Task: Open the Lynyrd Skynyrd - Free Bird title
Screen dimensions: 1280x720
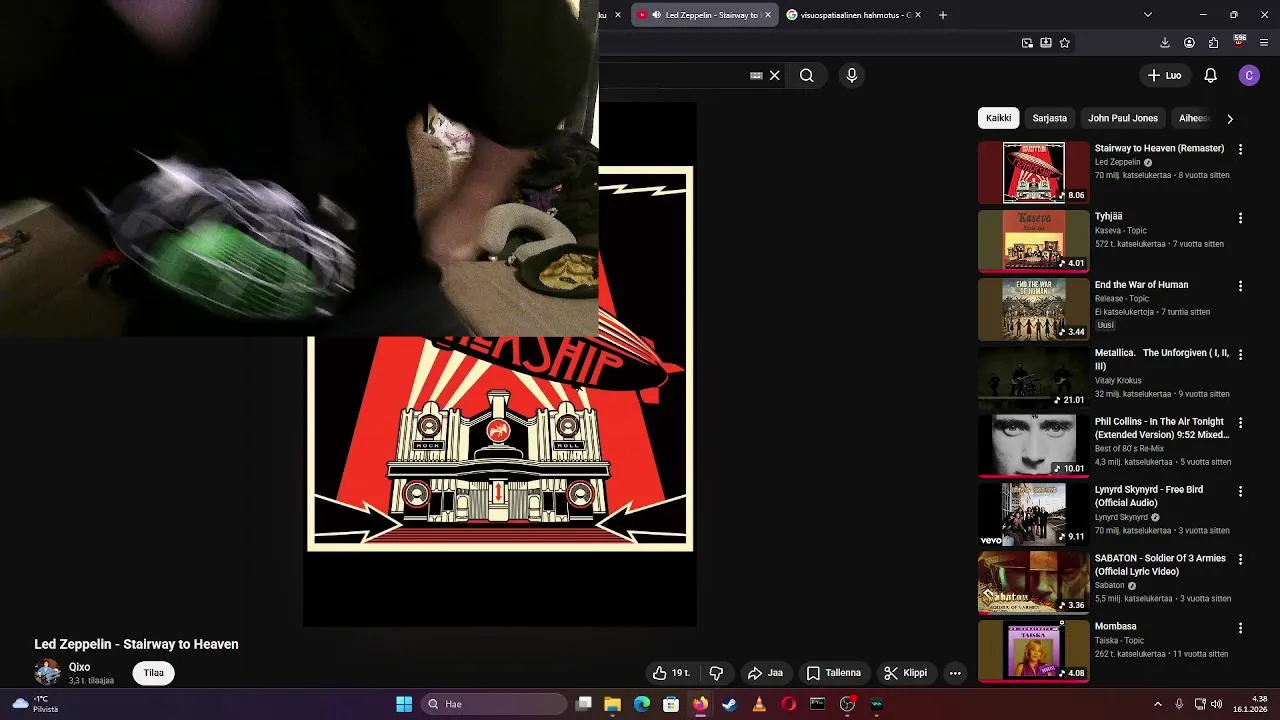Action: tap(1149, 496)
